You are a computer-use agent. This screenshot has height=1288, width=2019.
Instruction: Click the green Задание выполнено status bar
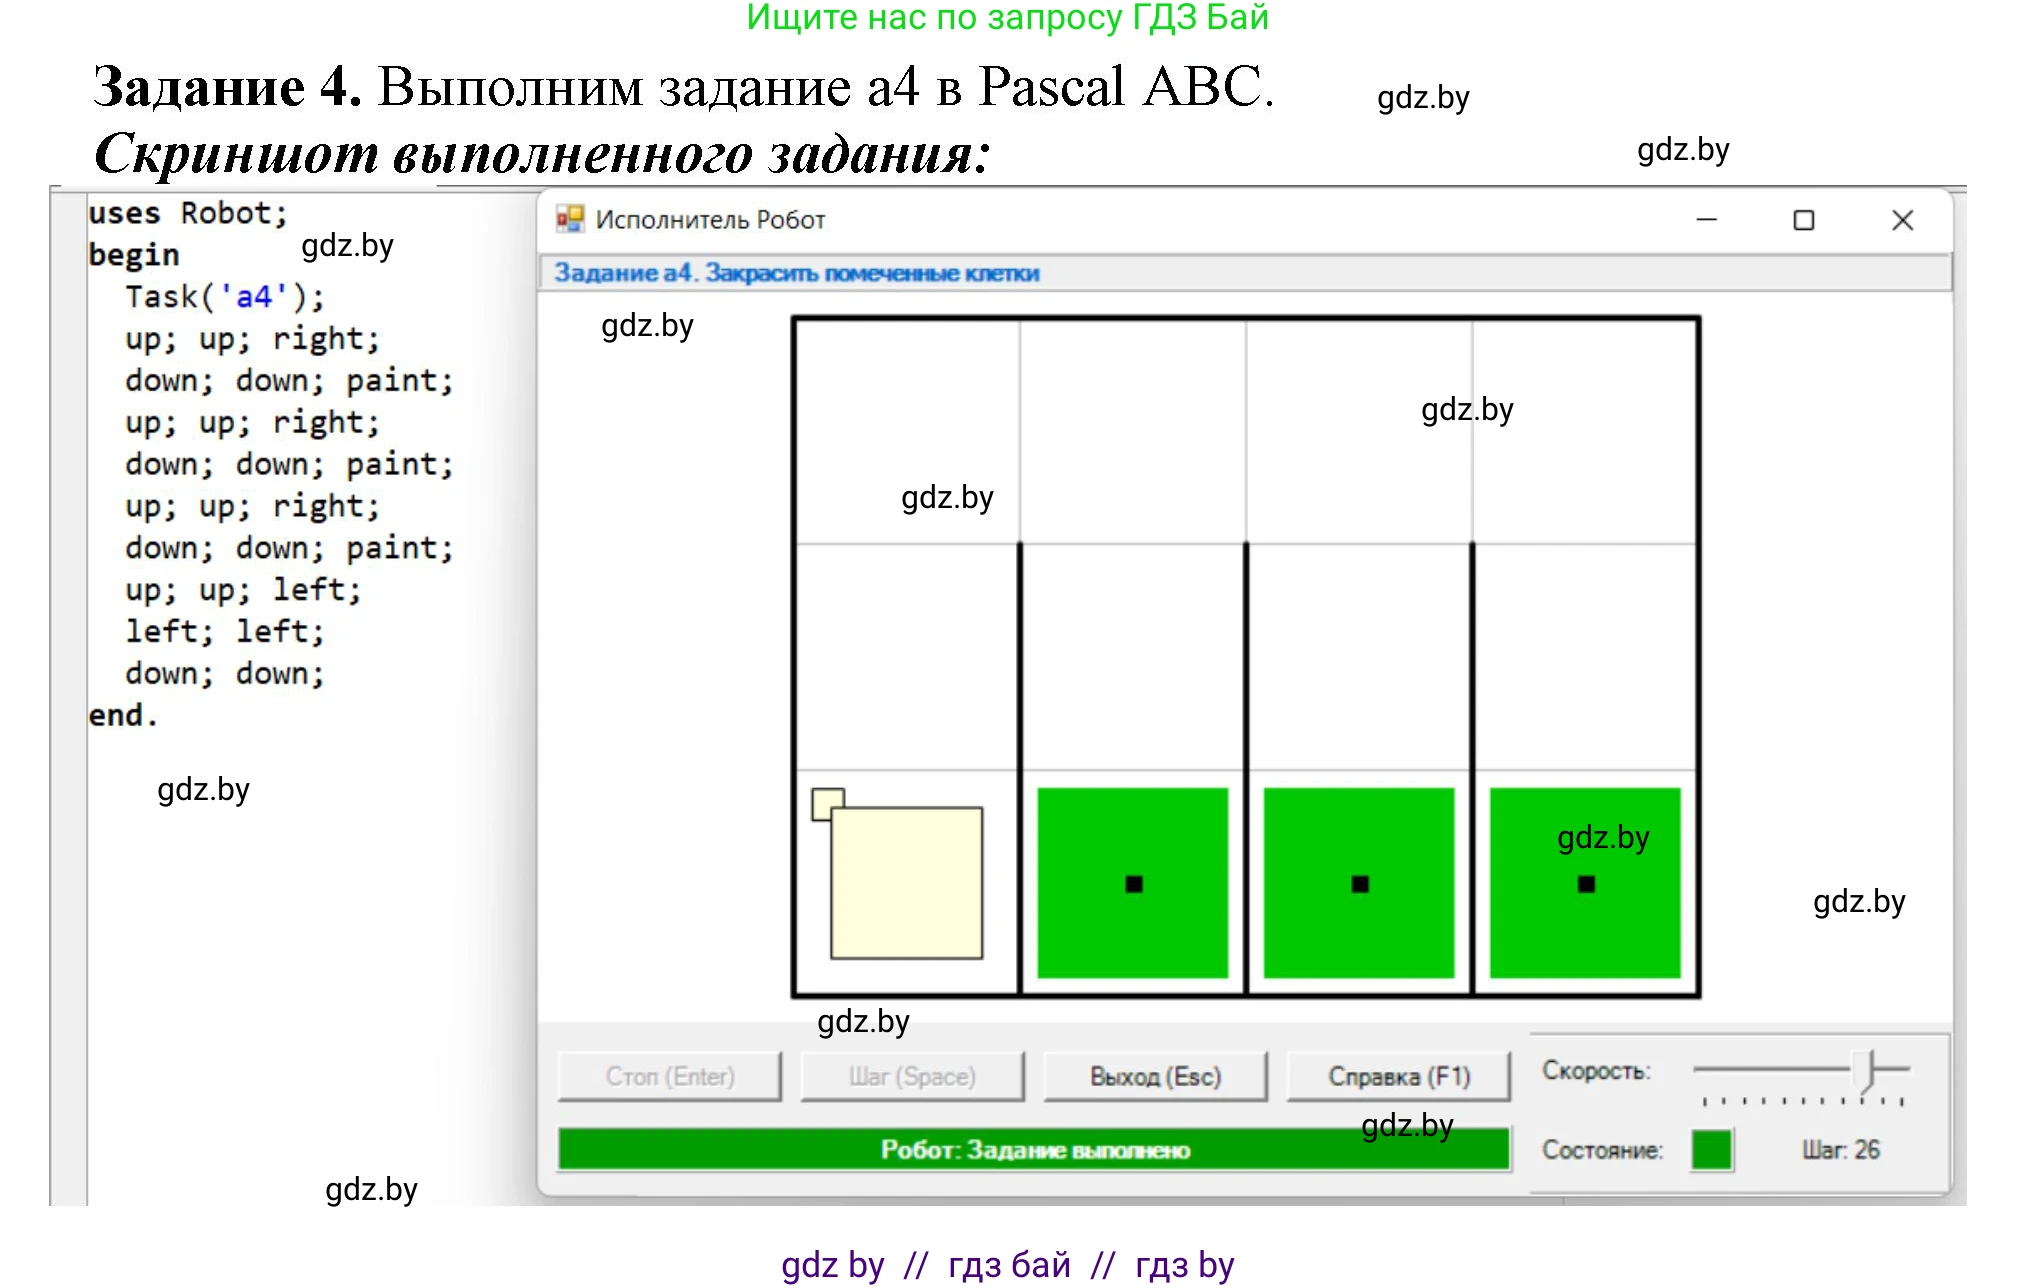1033,1150
